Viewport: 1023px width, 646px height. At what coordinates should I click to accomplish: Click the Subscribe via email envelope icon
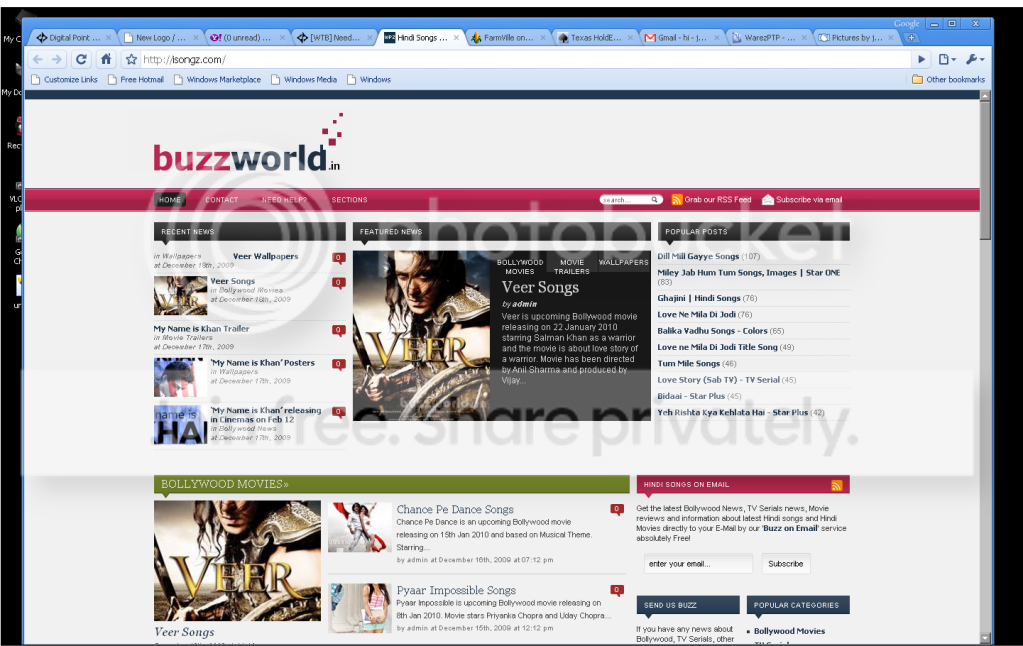(768, 200)
